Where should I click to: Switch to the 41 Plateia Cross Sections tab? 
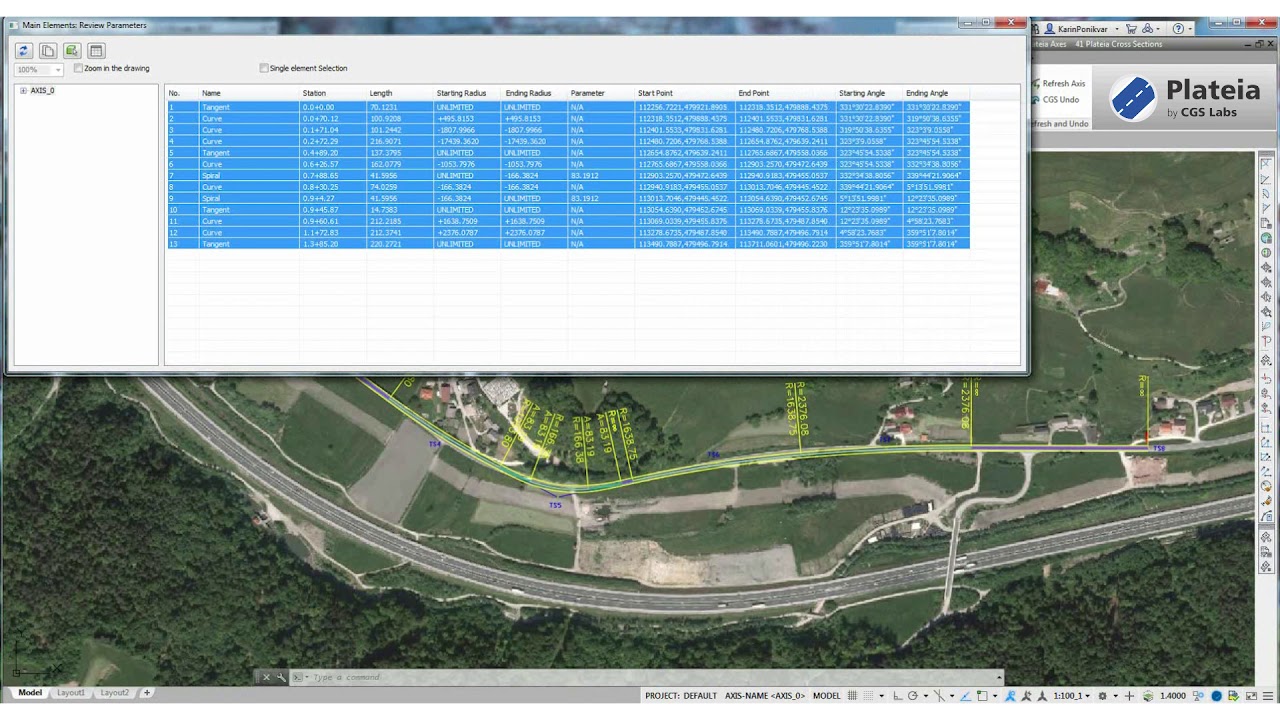pyautogui.click(x=1118, y=44)
